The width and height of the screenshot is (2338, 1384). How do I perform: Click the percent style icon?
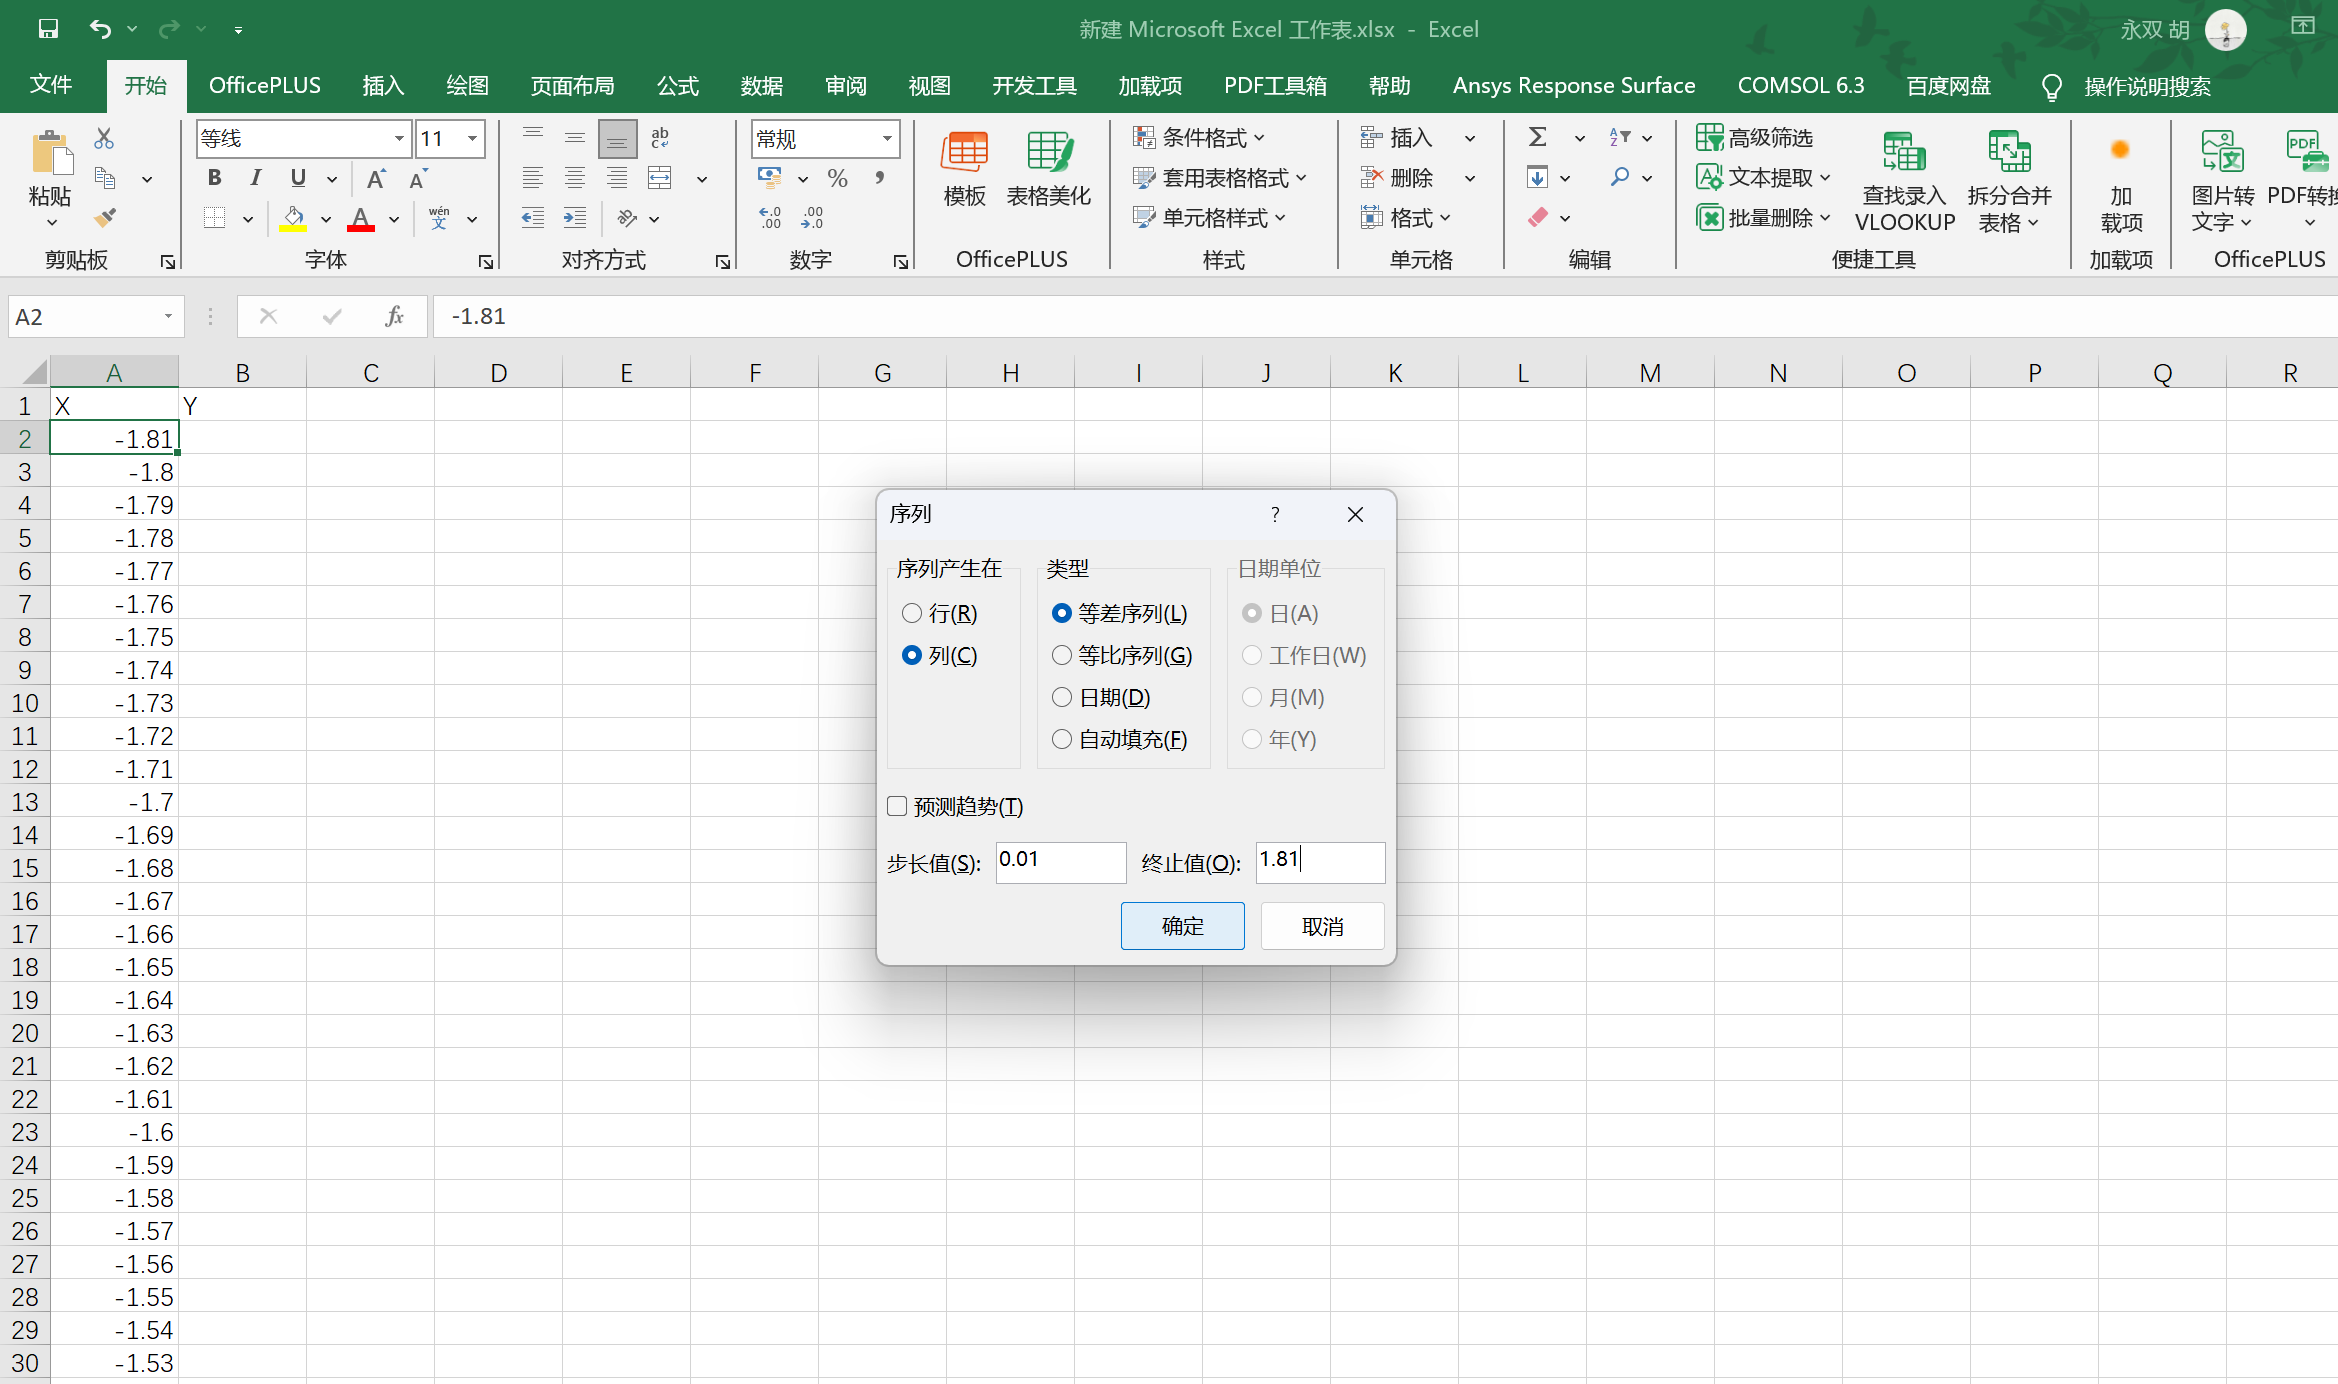pos(837,178)
